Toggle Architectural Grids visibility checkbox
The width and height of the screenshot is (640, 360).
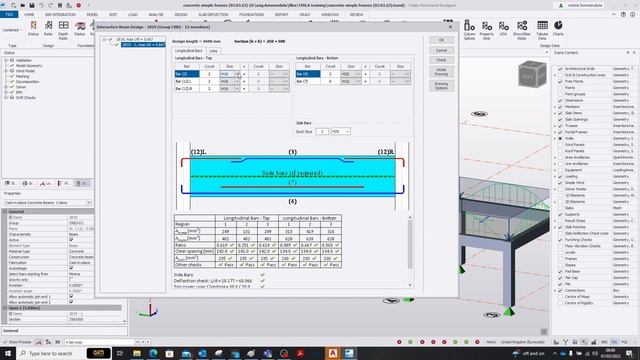point(560,69)
